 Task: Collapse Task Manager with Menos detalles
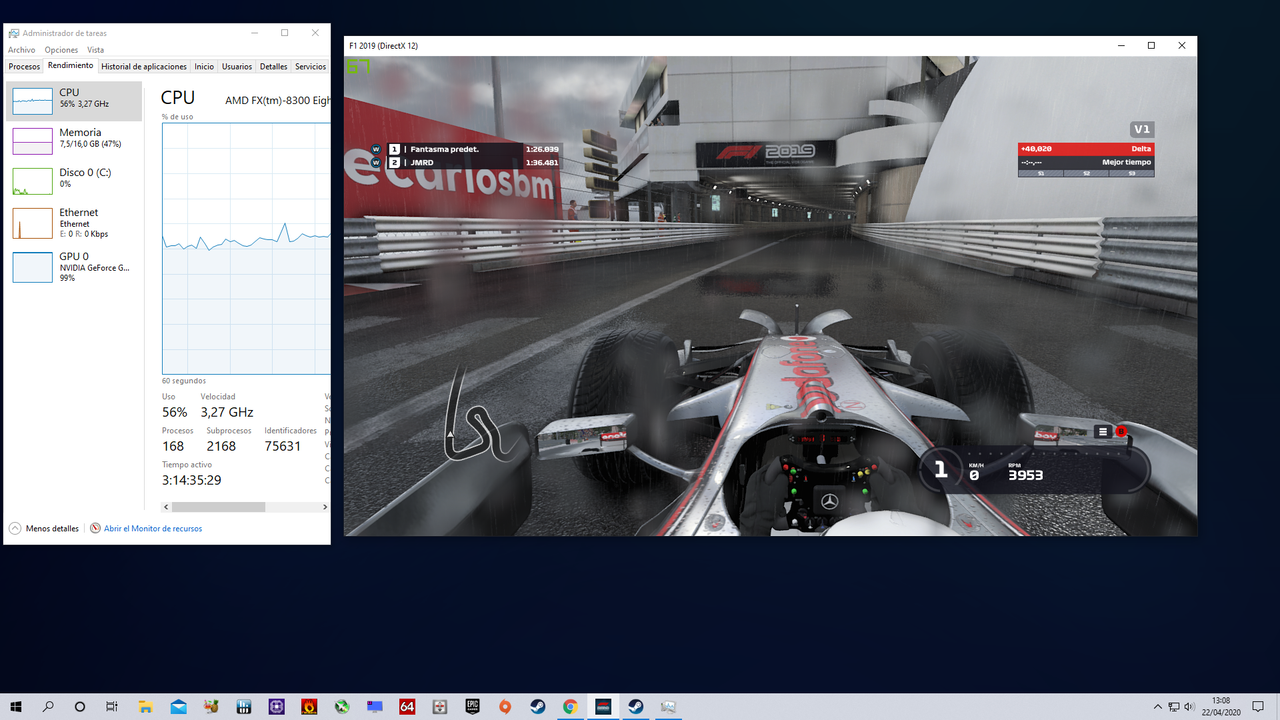pos(44,528)
